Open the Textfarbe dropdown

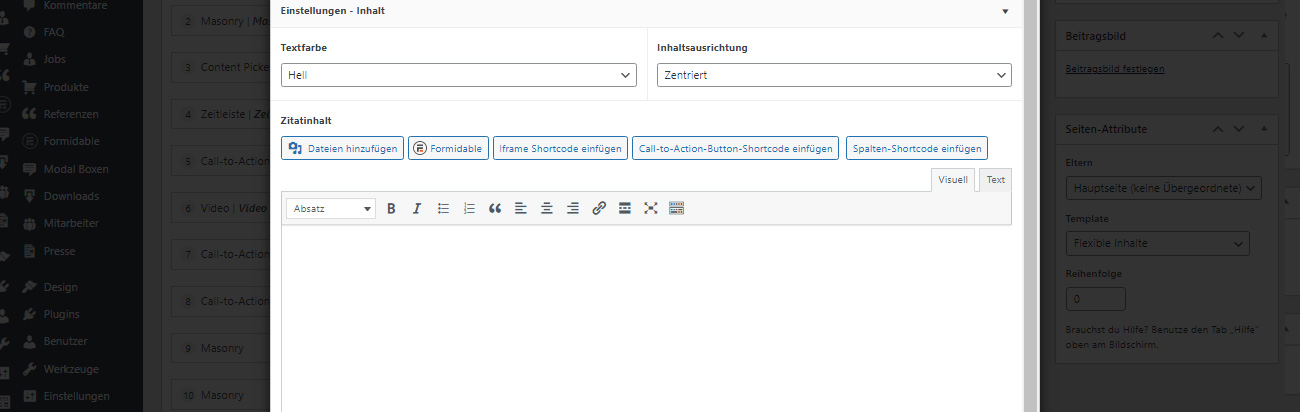pyautogui.click(x=459, y=75)
